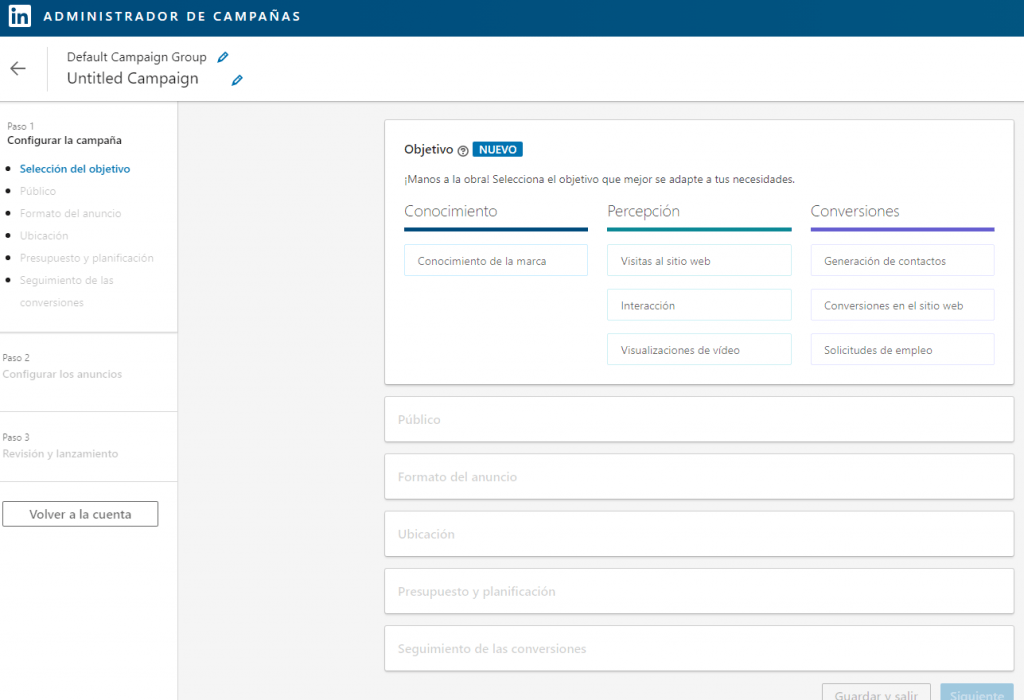Choose Visualizaciones de vídeo objective
This screenshot has width=1024, height=700.
coord(699,349)
